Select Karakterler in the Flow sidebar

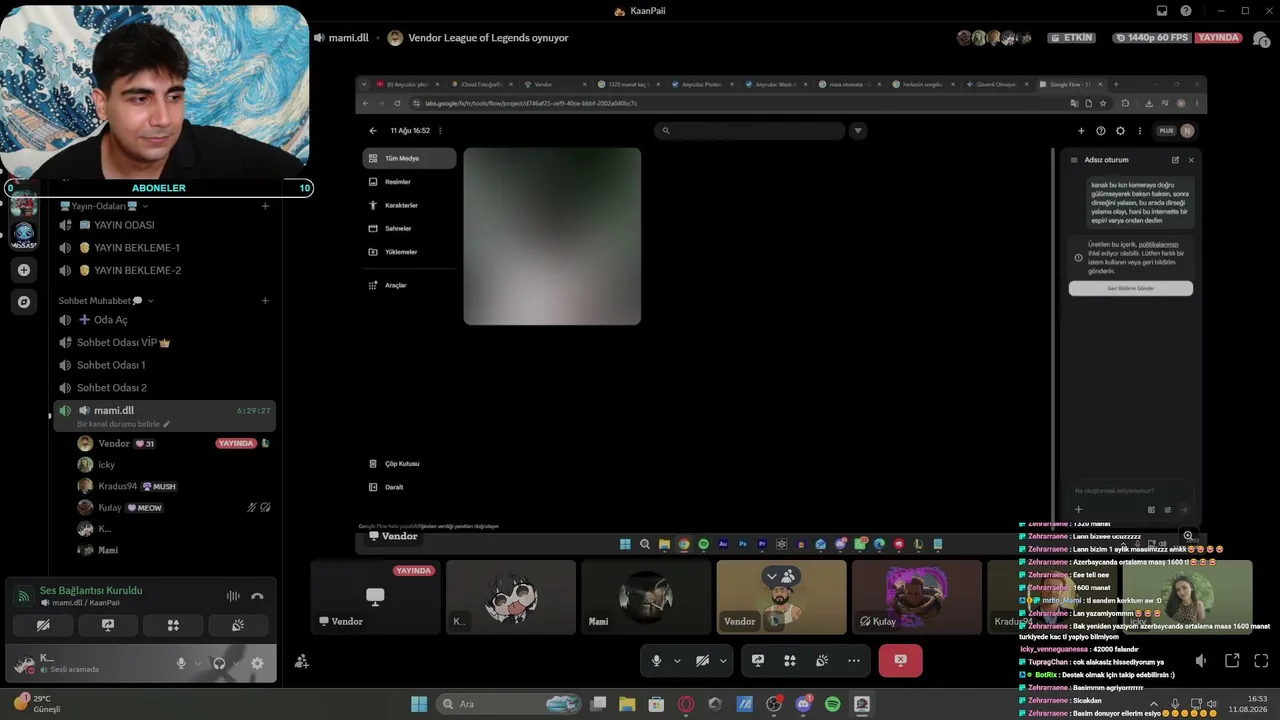click(x=409, y=205)
